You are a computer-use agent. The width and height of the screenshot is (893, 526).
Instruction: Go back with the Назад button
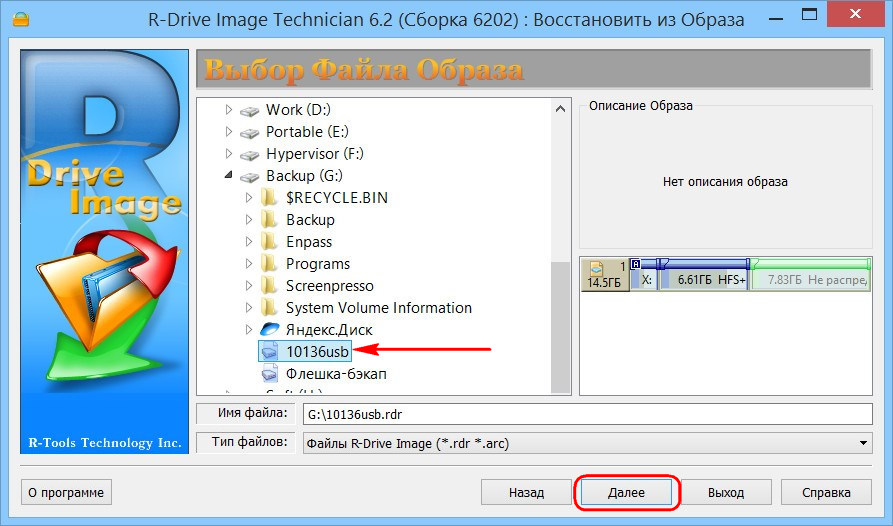coord(526,492)
